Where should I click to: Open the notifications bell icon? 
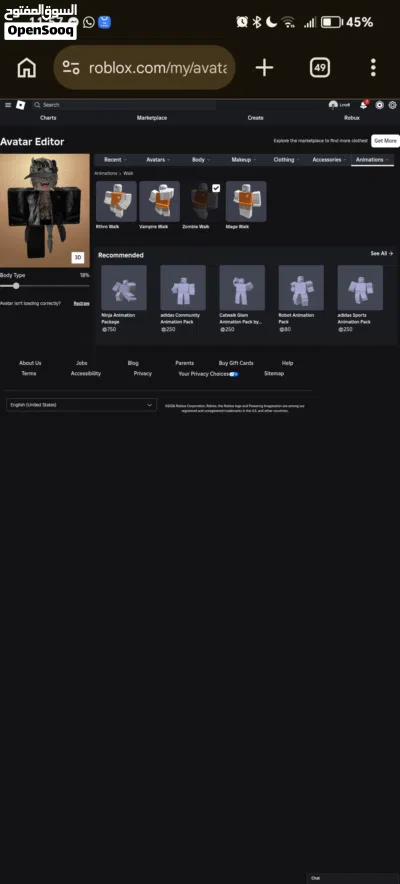click(364, 105)
